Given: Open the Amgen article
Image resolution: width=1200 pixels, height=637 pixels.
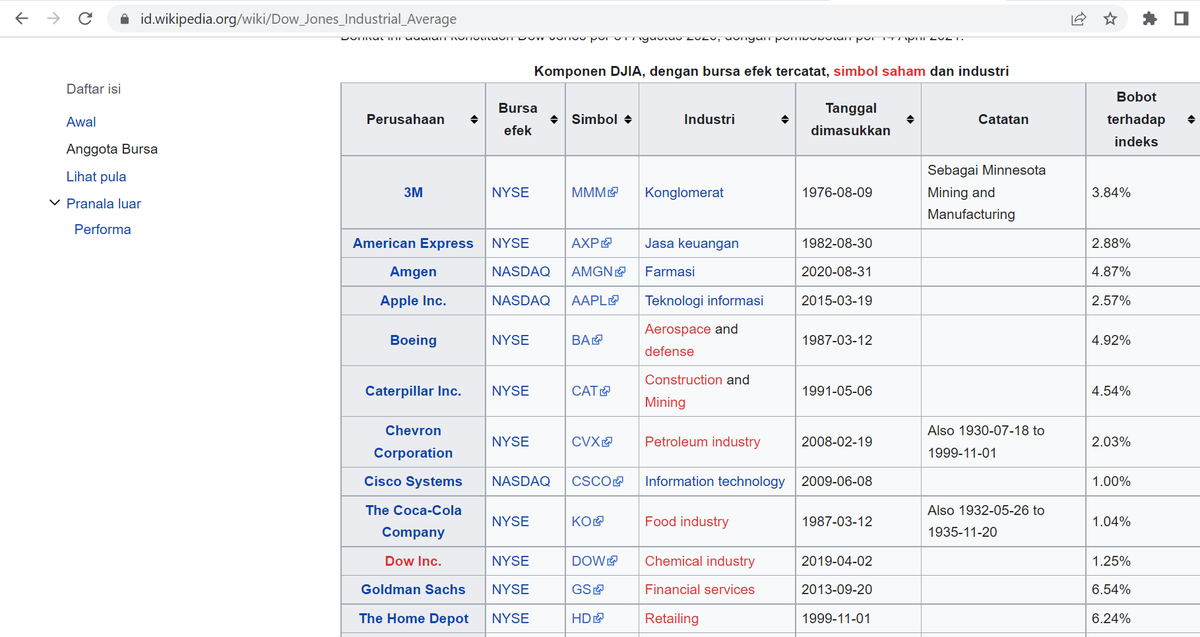Looking at the screenshot, I should [413, 272].
